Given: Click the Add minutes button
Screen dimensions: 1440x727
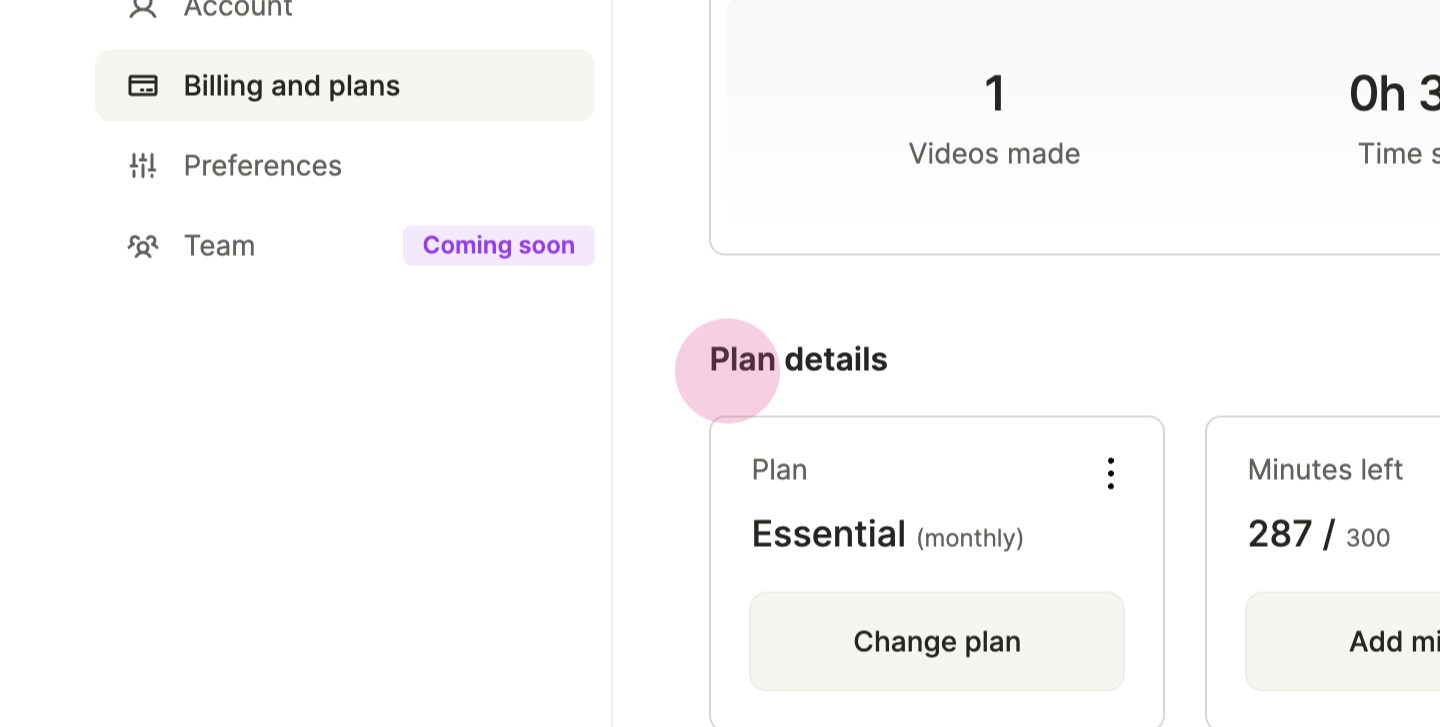Looking at the screenshot, I should point(1343,641).
